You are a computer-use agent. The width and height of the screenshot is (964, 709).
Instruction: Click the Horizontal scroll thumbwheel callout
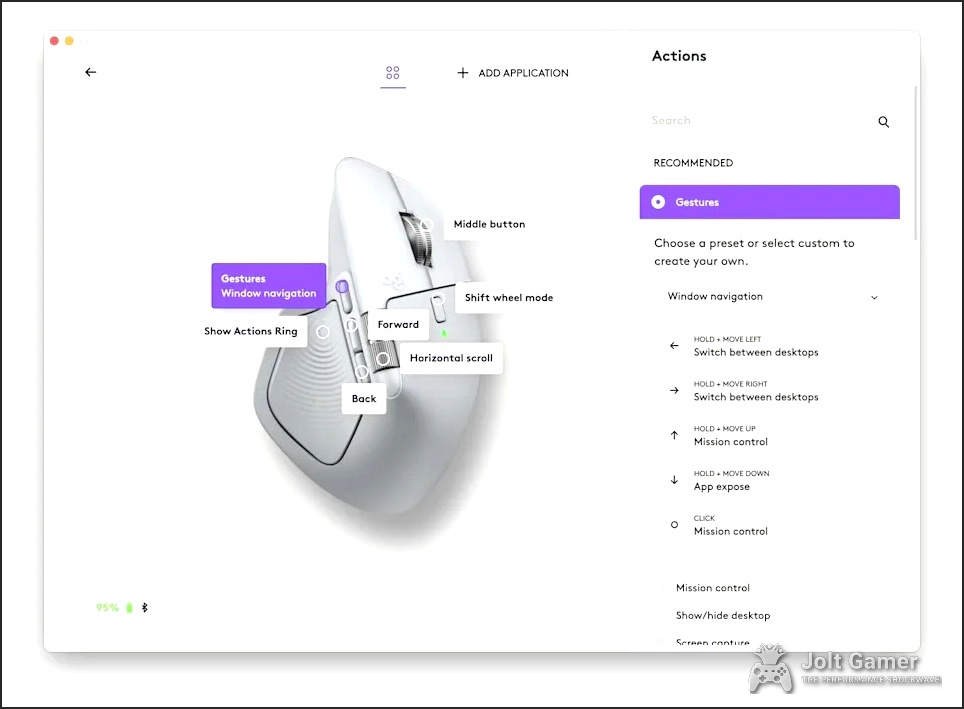(451, 358)
